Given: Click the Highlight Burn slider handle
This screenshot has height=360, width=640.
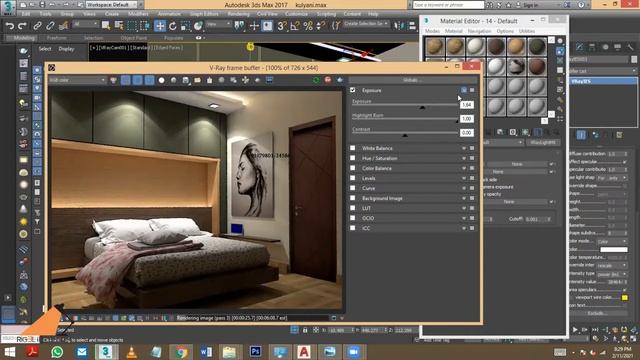Looking at the screenshot, I should [457, 121].
